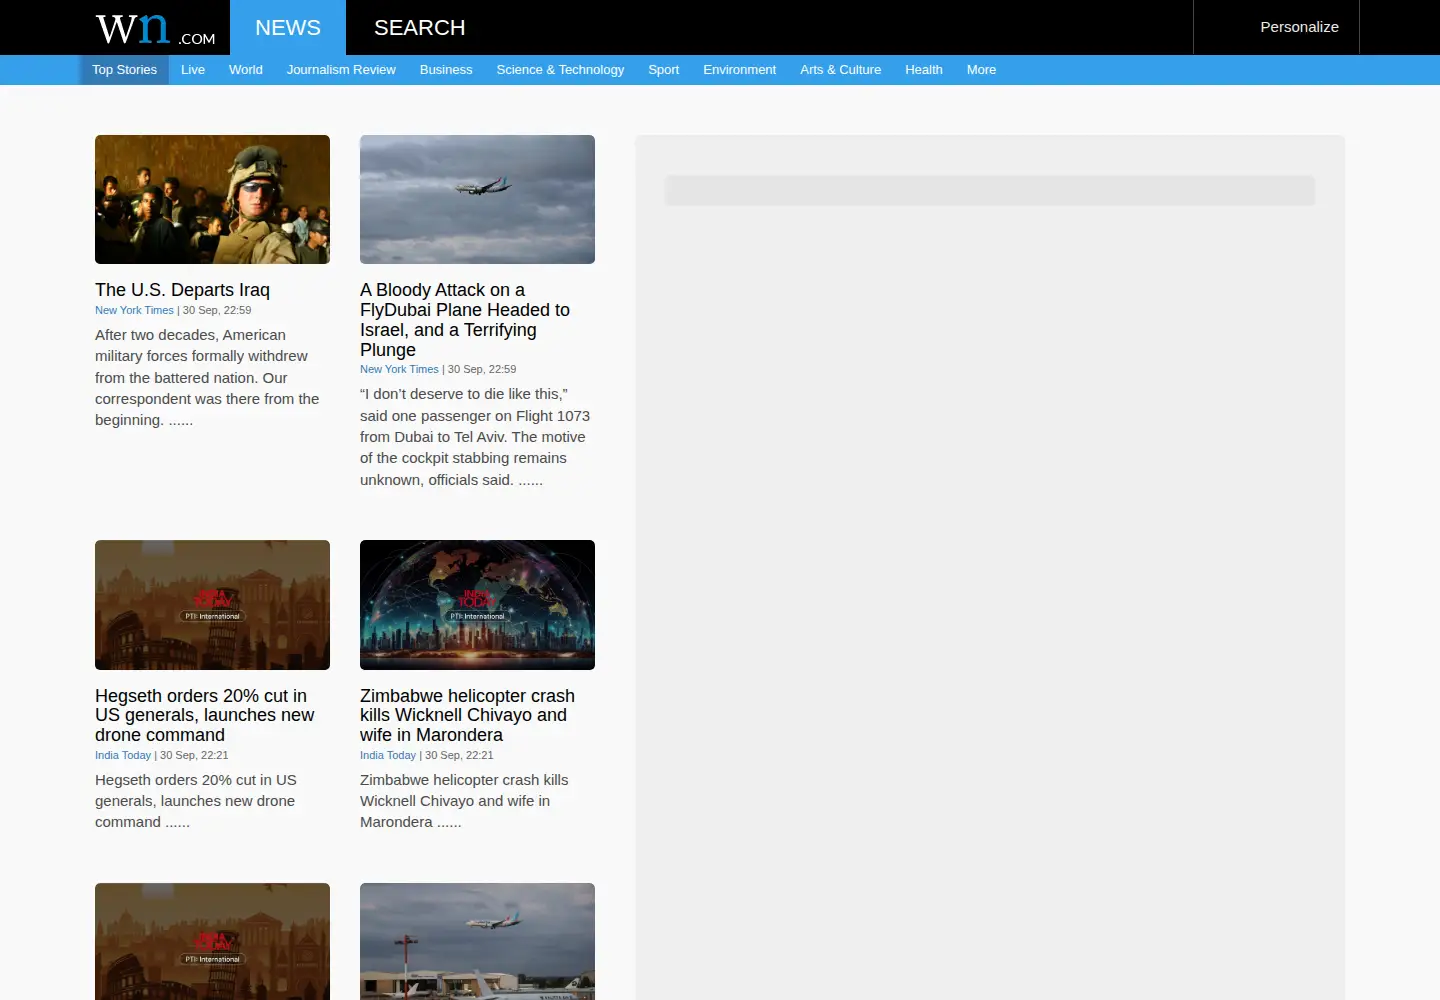Open Environment category
Screen dimensions: 1440x1000
(x=739, y=70)
